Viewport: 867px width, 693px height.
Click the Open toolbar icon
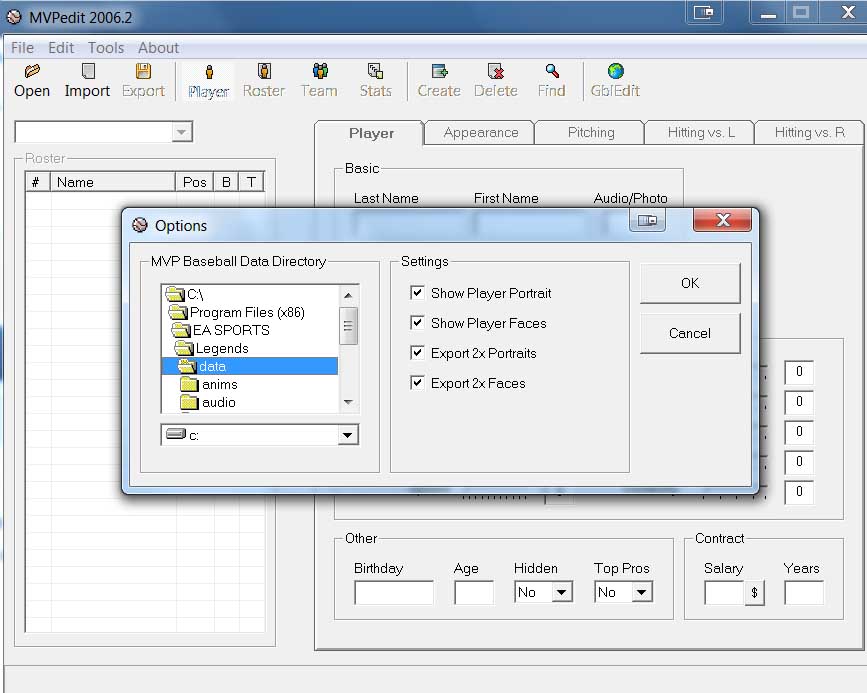point(32,71)
